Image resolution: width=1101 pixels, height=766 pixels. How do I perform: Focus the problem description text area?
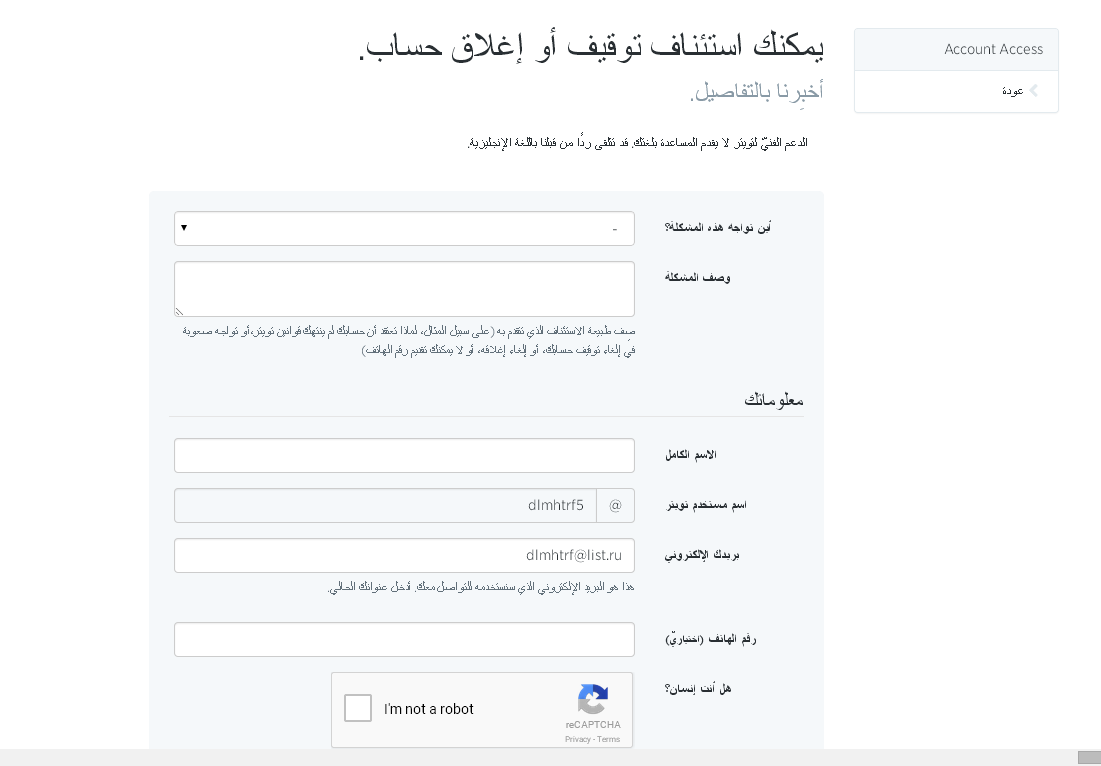(x=404, y=289)
